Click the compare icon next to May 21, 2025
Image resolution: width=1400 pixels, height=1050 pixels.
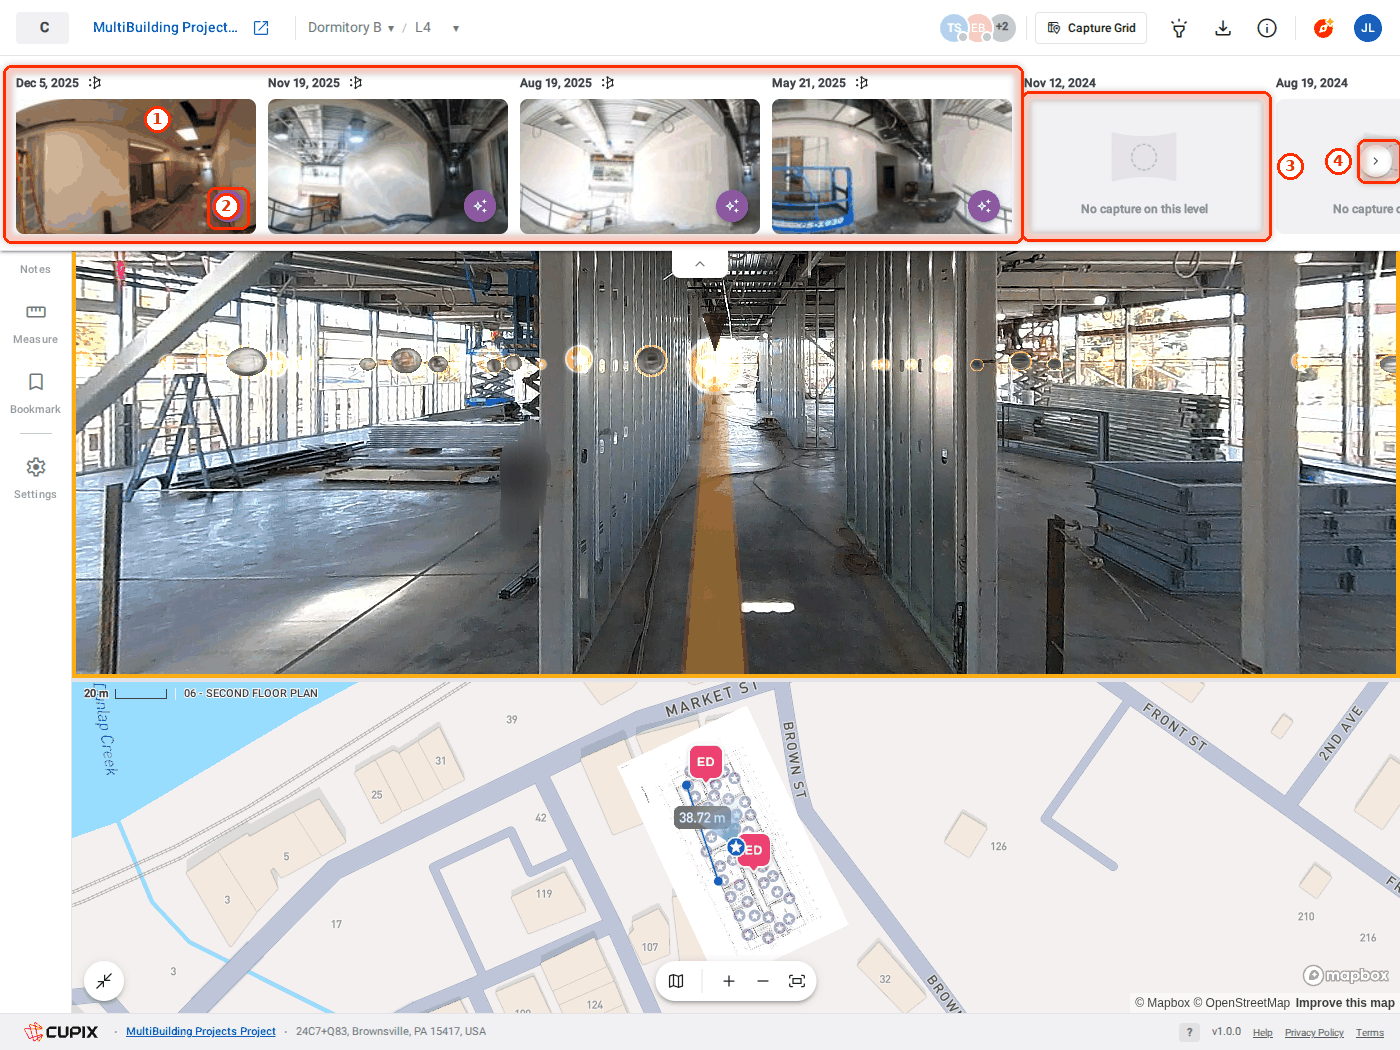click(862, 83)
